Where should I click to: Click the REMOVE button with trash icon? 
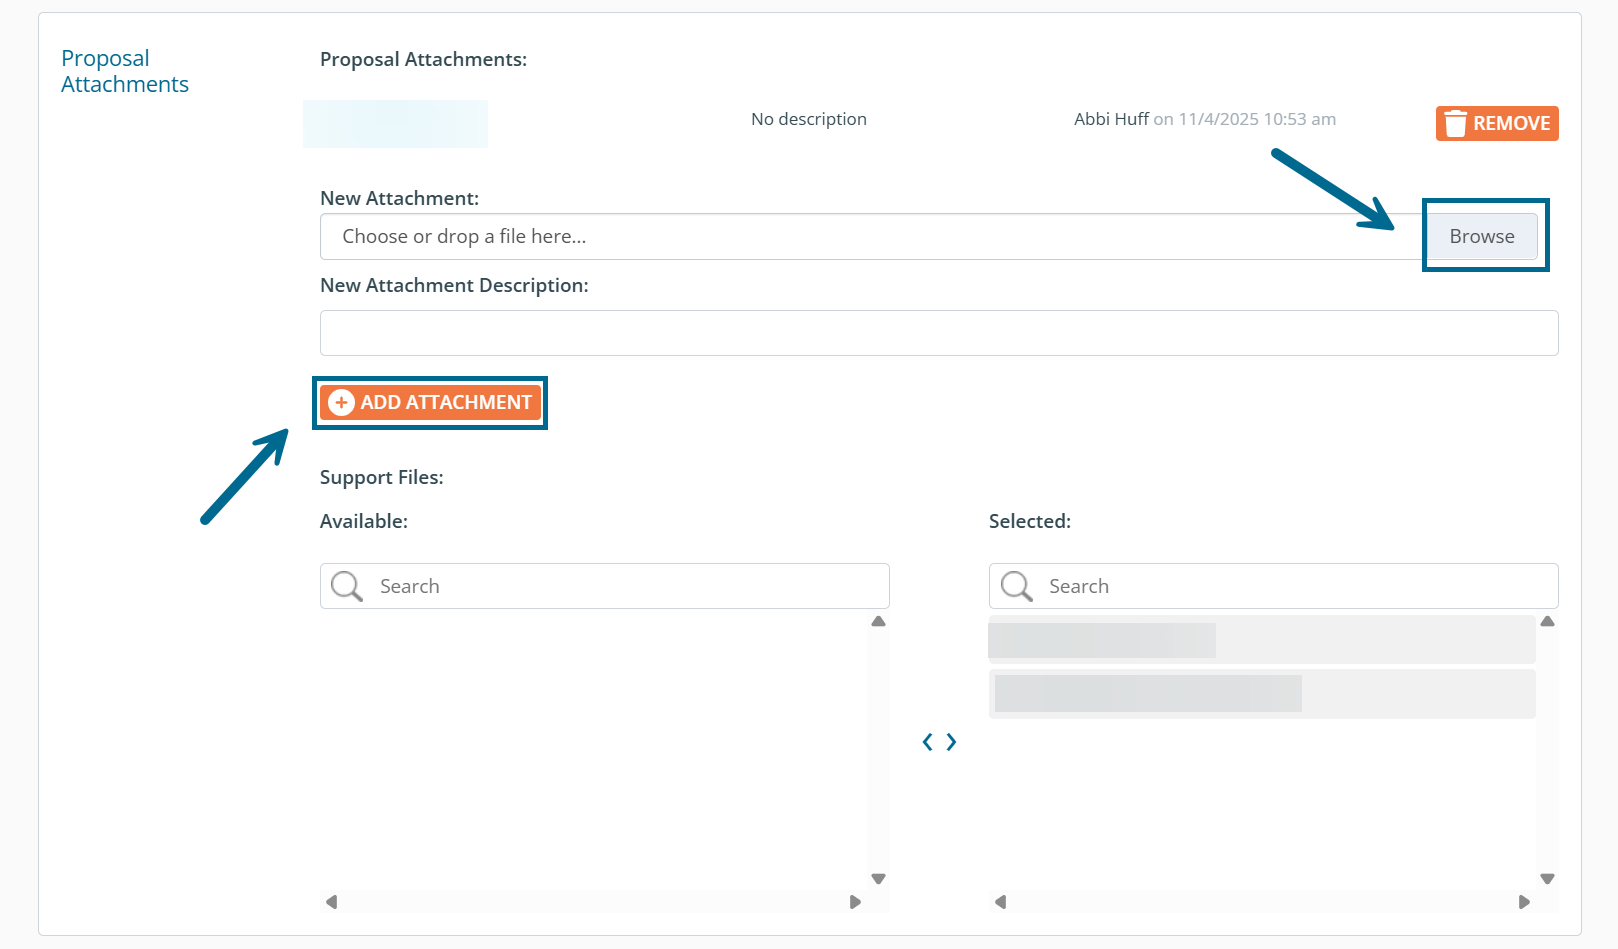[1496, 123]
